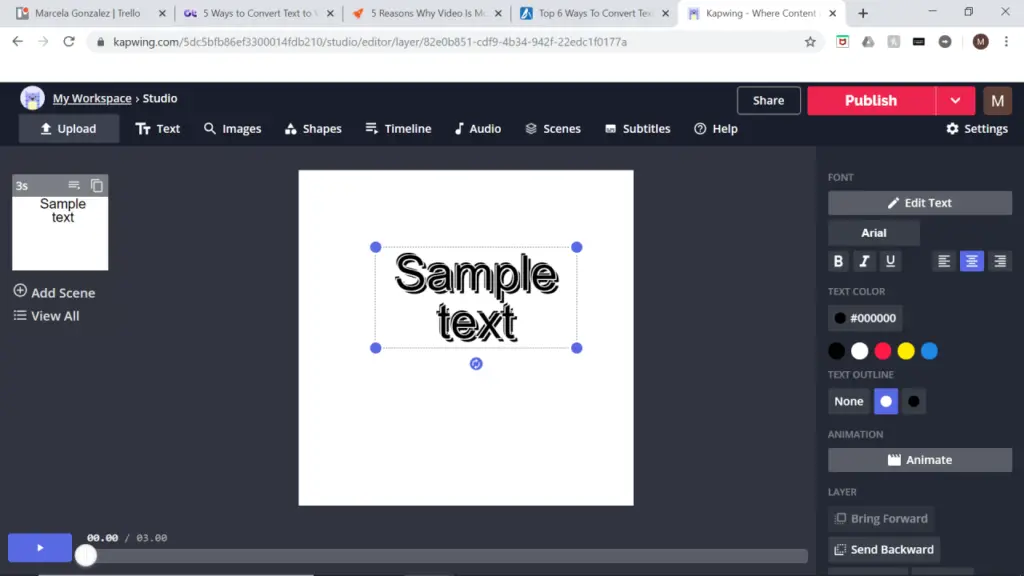Bookmark this page with the star icon
Viewport: 1024px width, 576px height.
(810, 42)
